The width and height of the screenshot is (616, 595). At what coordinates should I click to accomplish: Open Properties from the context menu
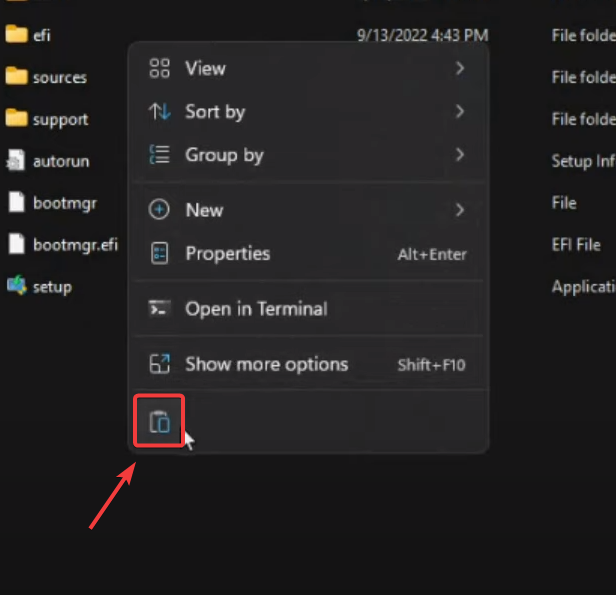227,254
